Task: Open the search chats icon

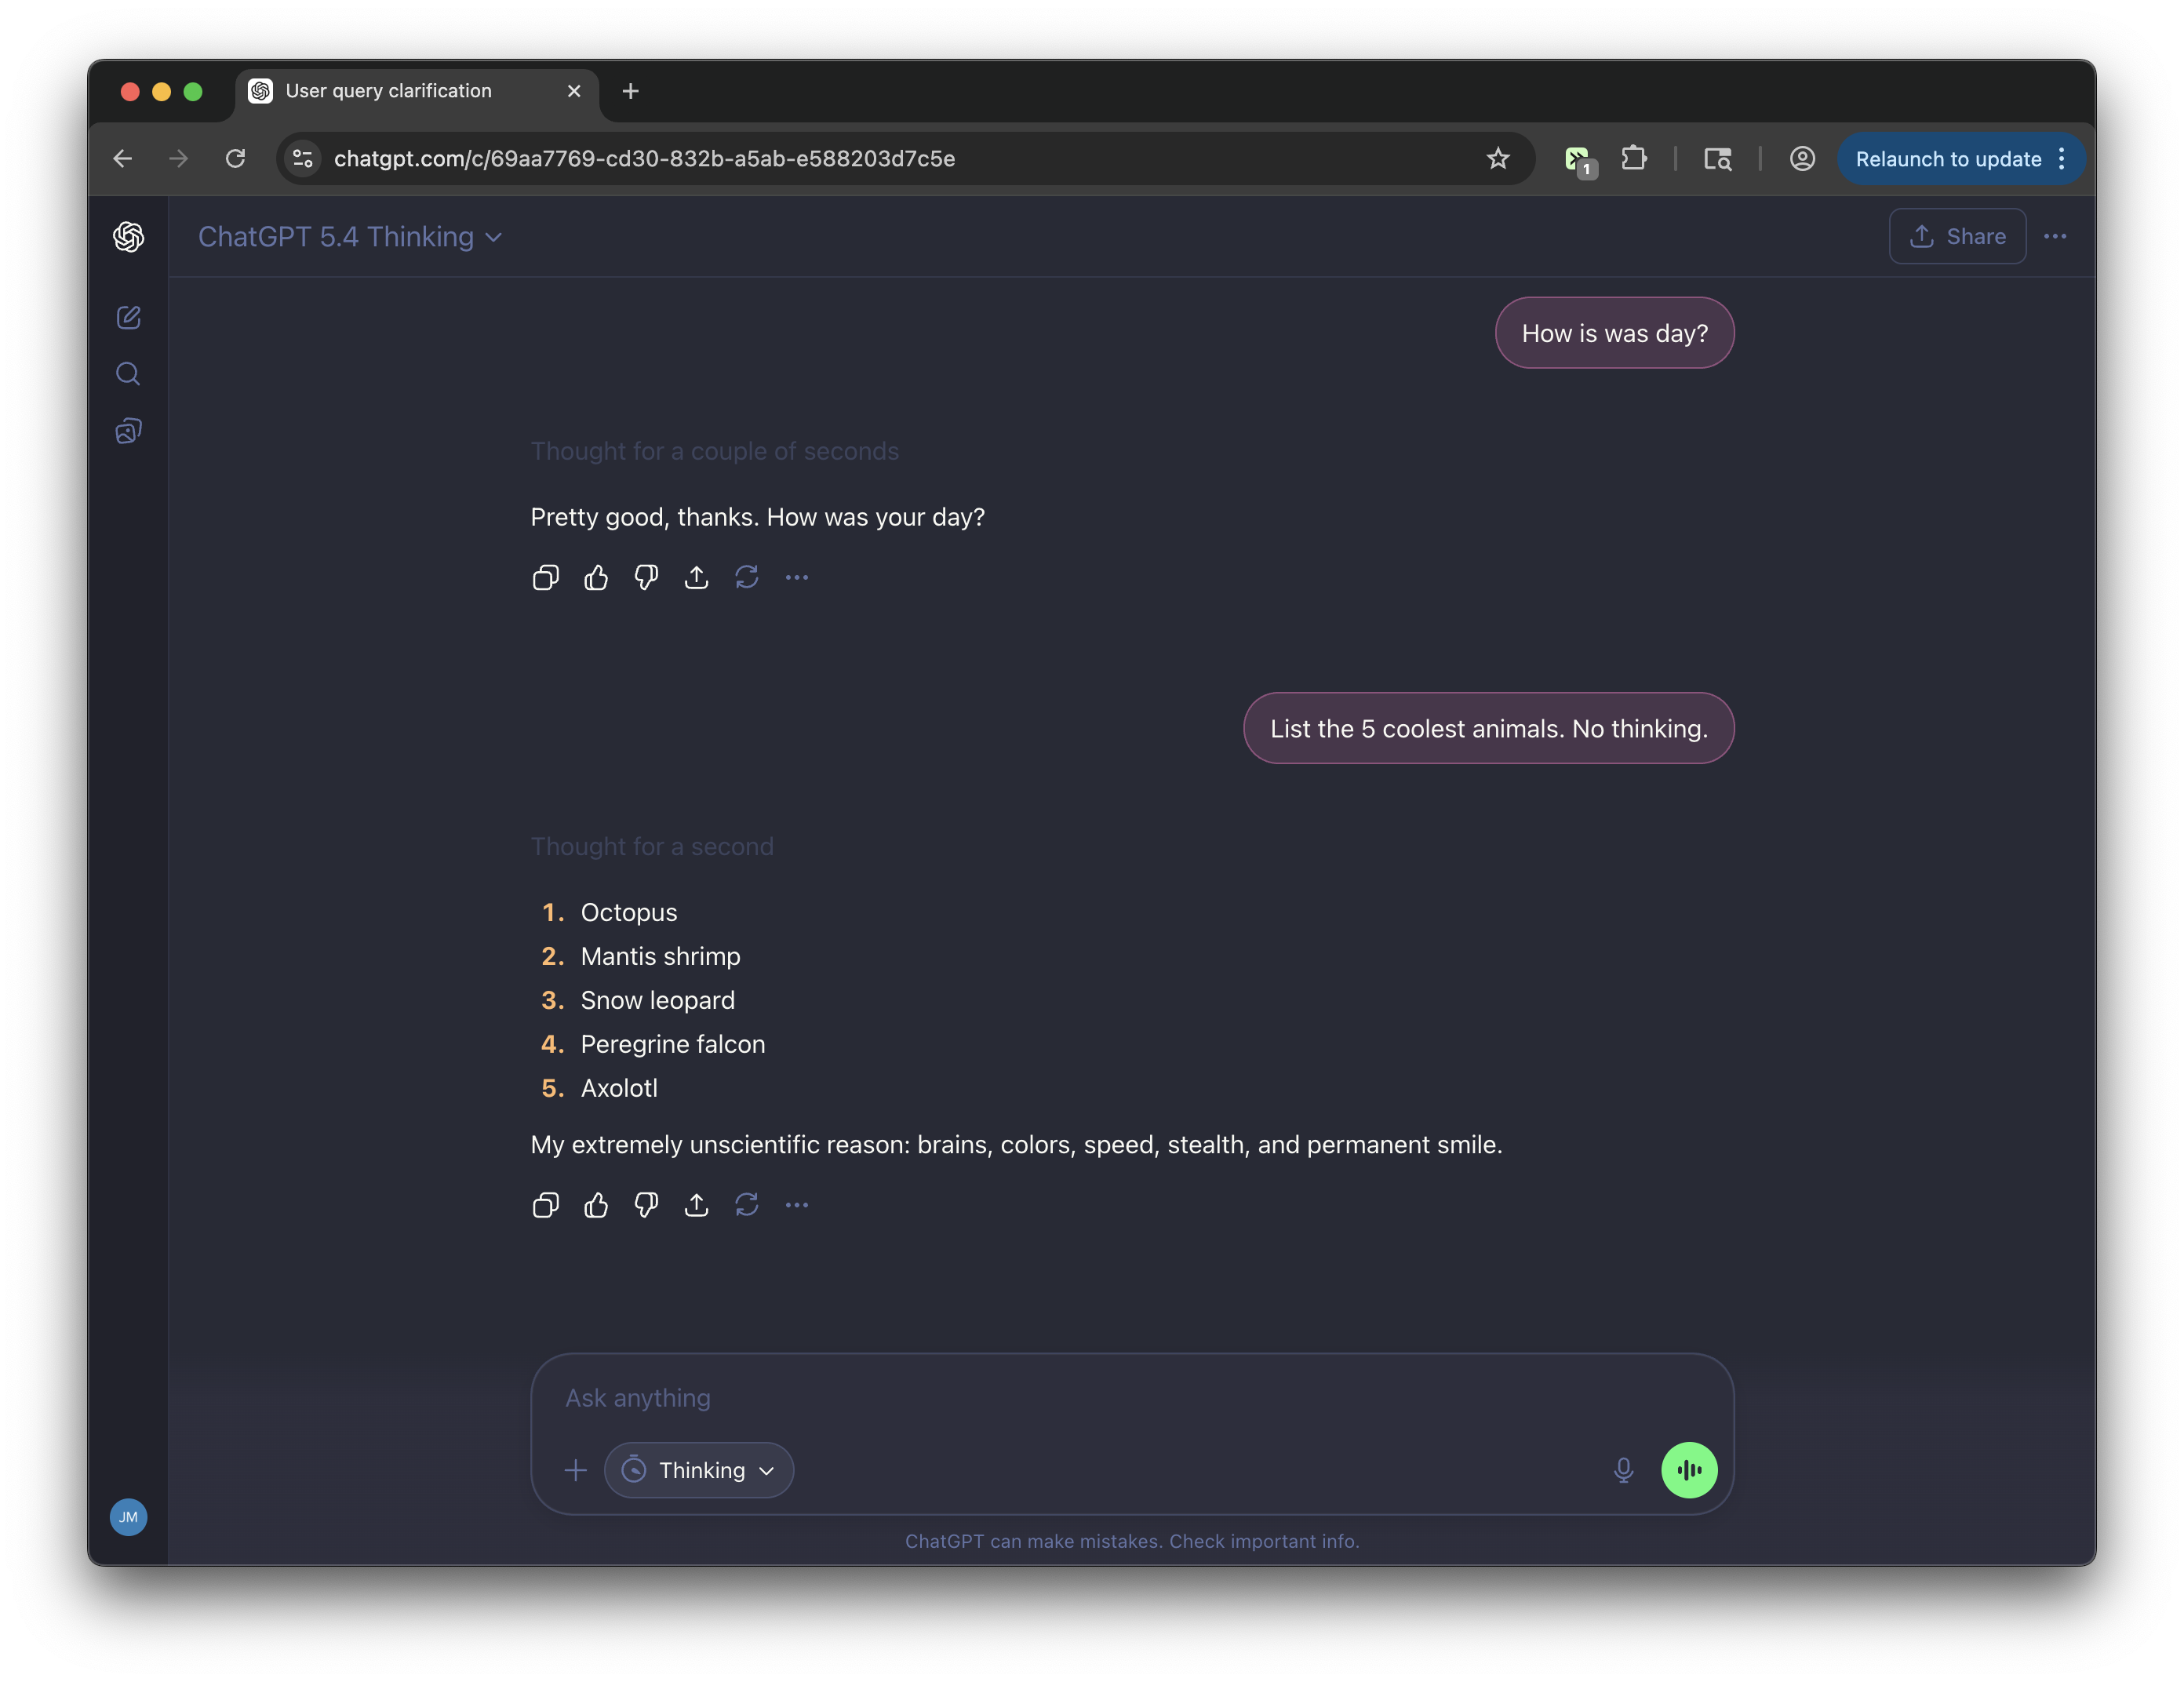Action: 128,374
